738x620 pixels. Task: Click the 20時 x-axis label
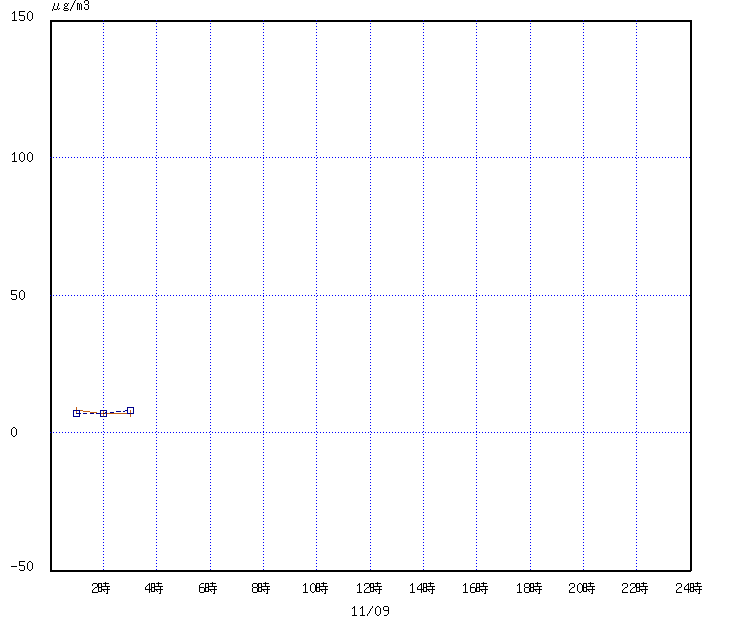pyautogui.click(x=582, y=589)
